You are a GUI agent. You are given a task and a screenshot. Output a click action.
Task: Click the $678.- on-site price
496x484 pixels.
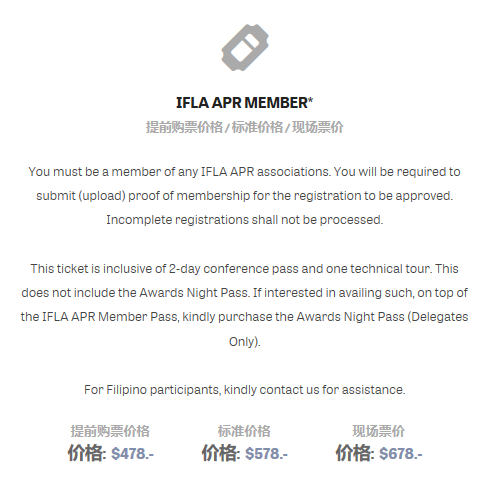401,453
